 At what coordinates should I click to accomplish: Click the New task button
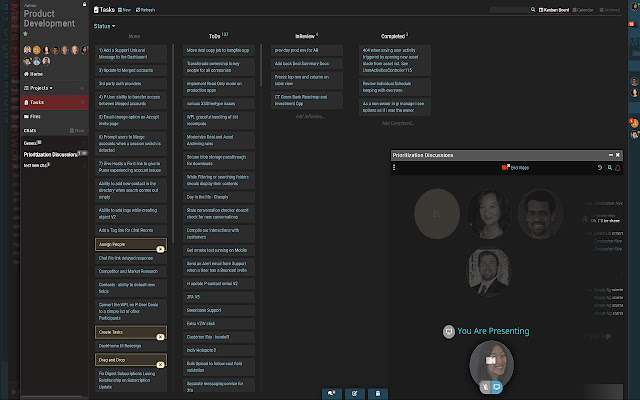[125, 9]
